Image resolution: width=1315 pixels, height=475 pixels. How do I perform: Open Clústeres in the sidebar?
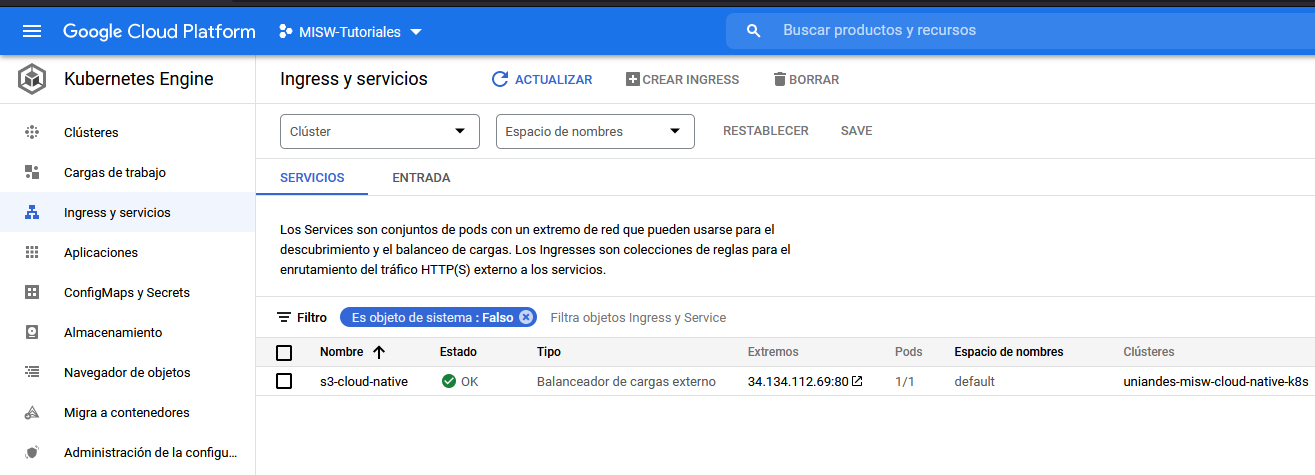click(x=91, y=132)
